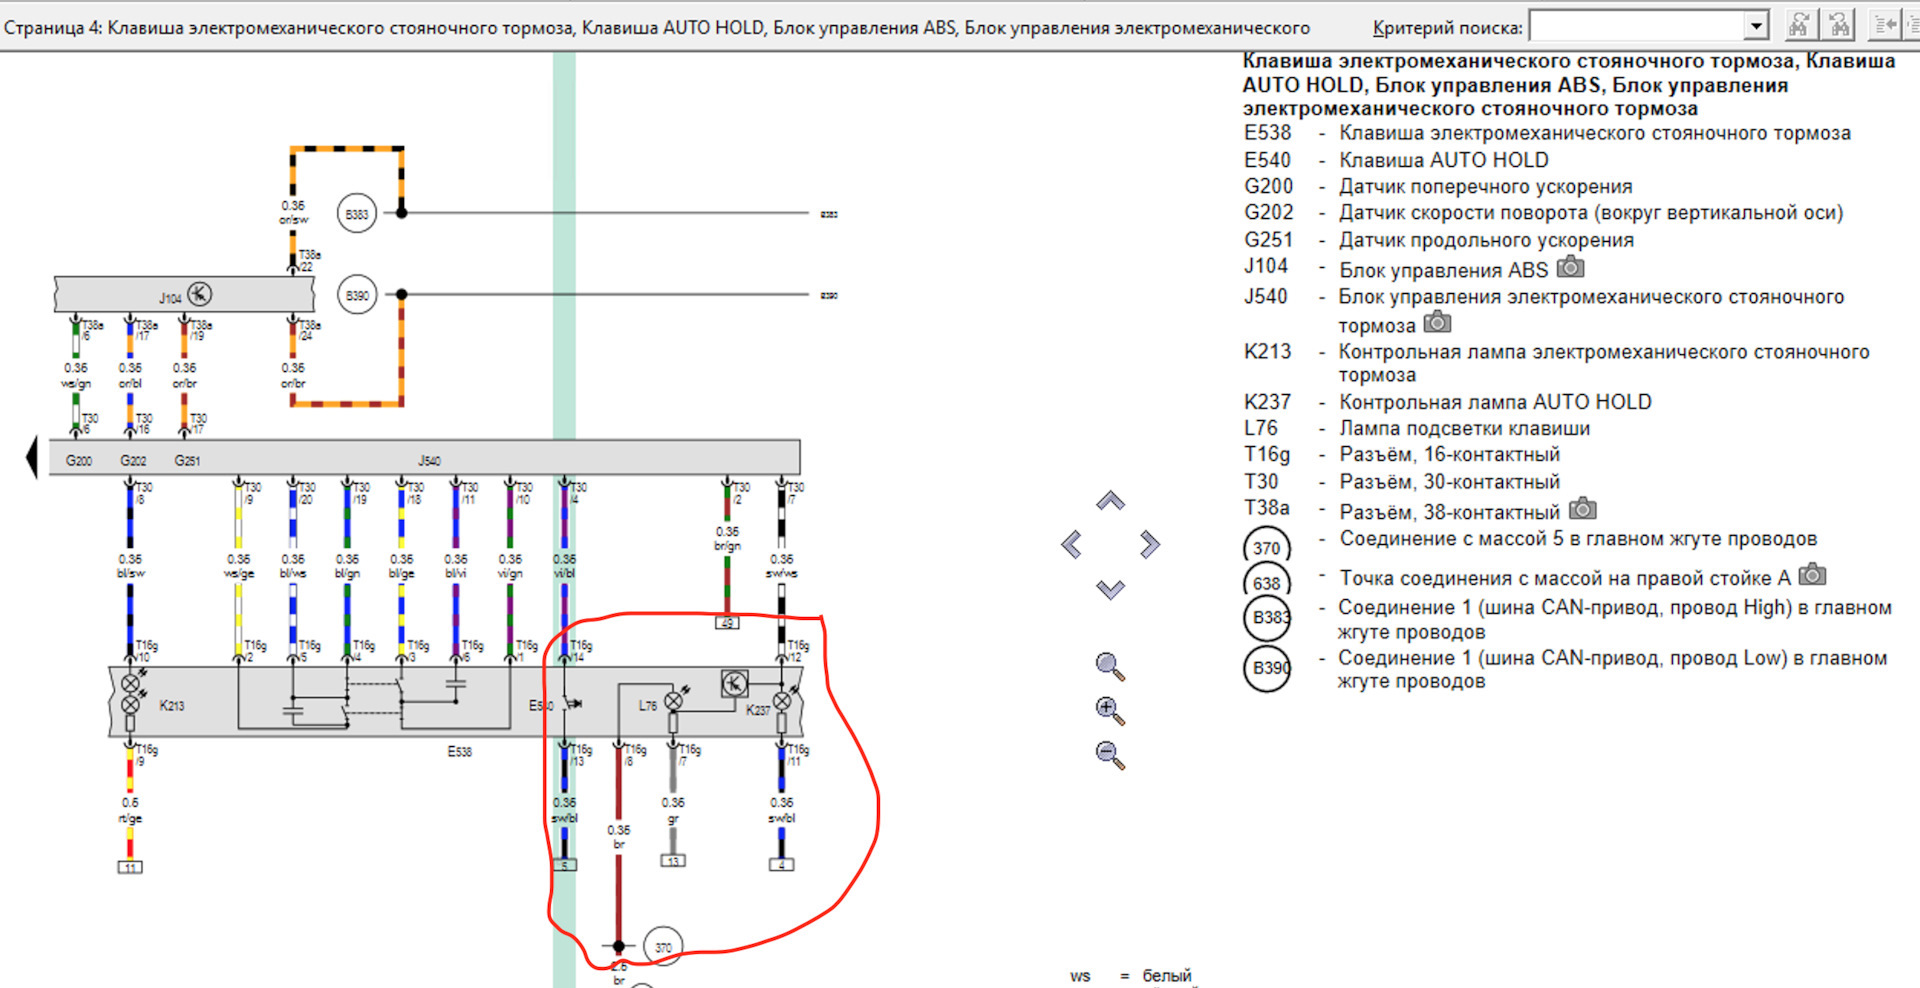Viewport: 1920px width, 988px height.
Task: Open the camera photo for J540 стояночного тормоза
Action: pos(1437,322)
